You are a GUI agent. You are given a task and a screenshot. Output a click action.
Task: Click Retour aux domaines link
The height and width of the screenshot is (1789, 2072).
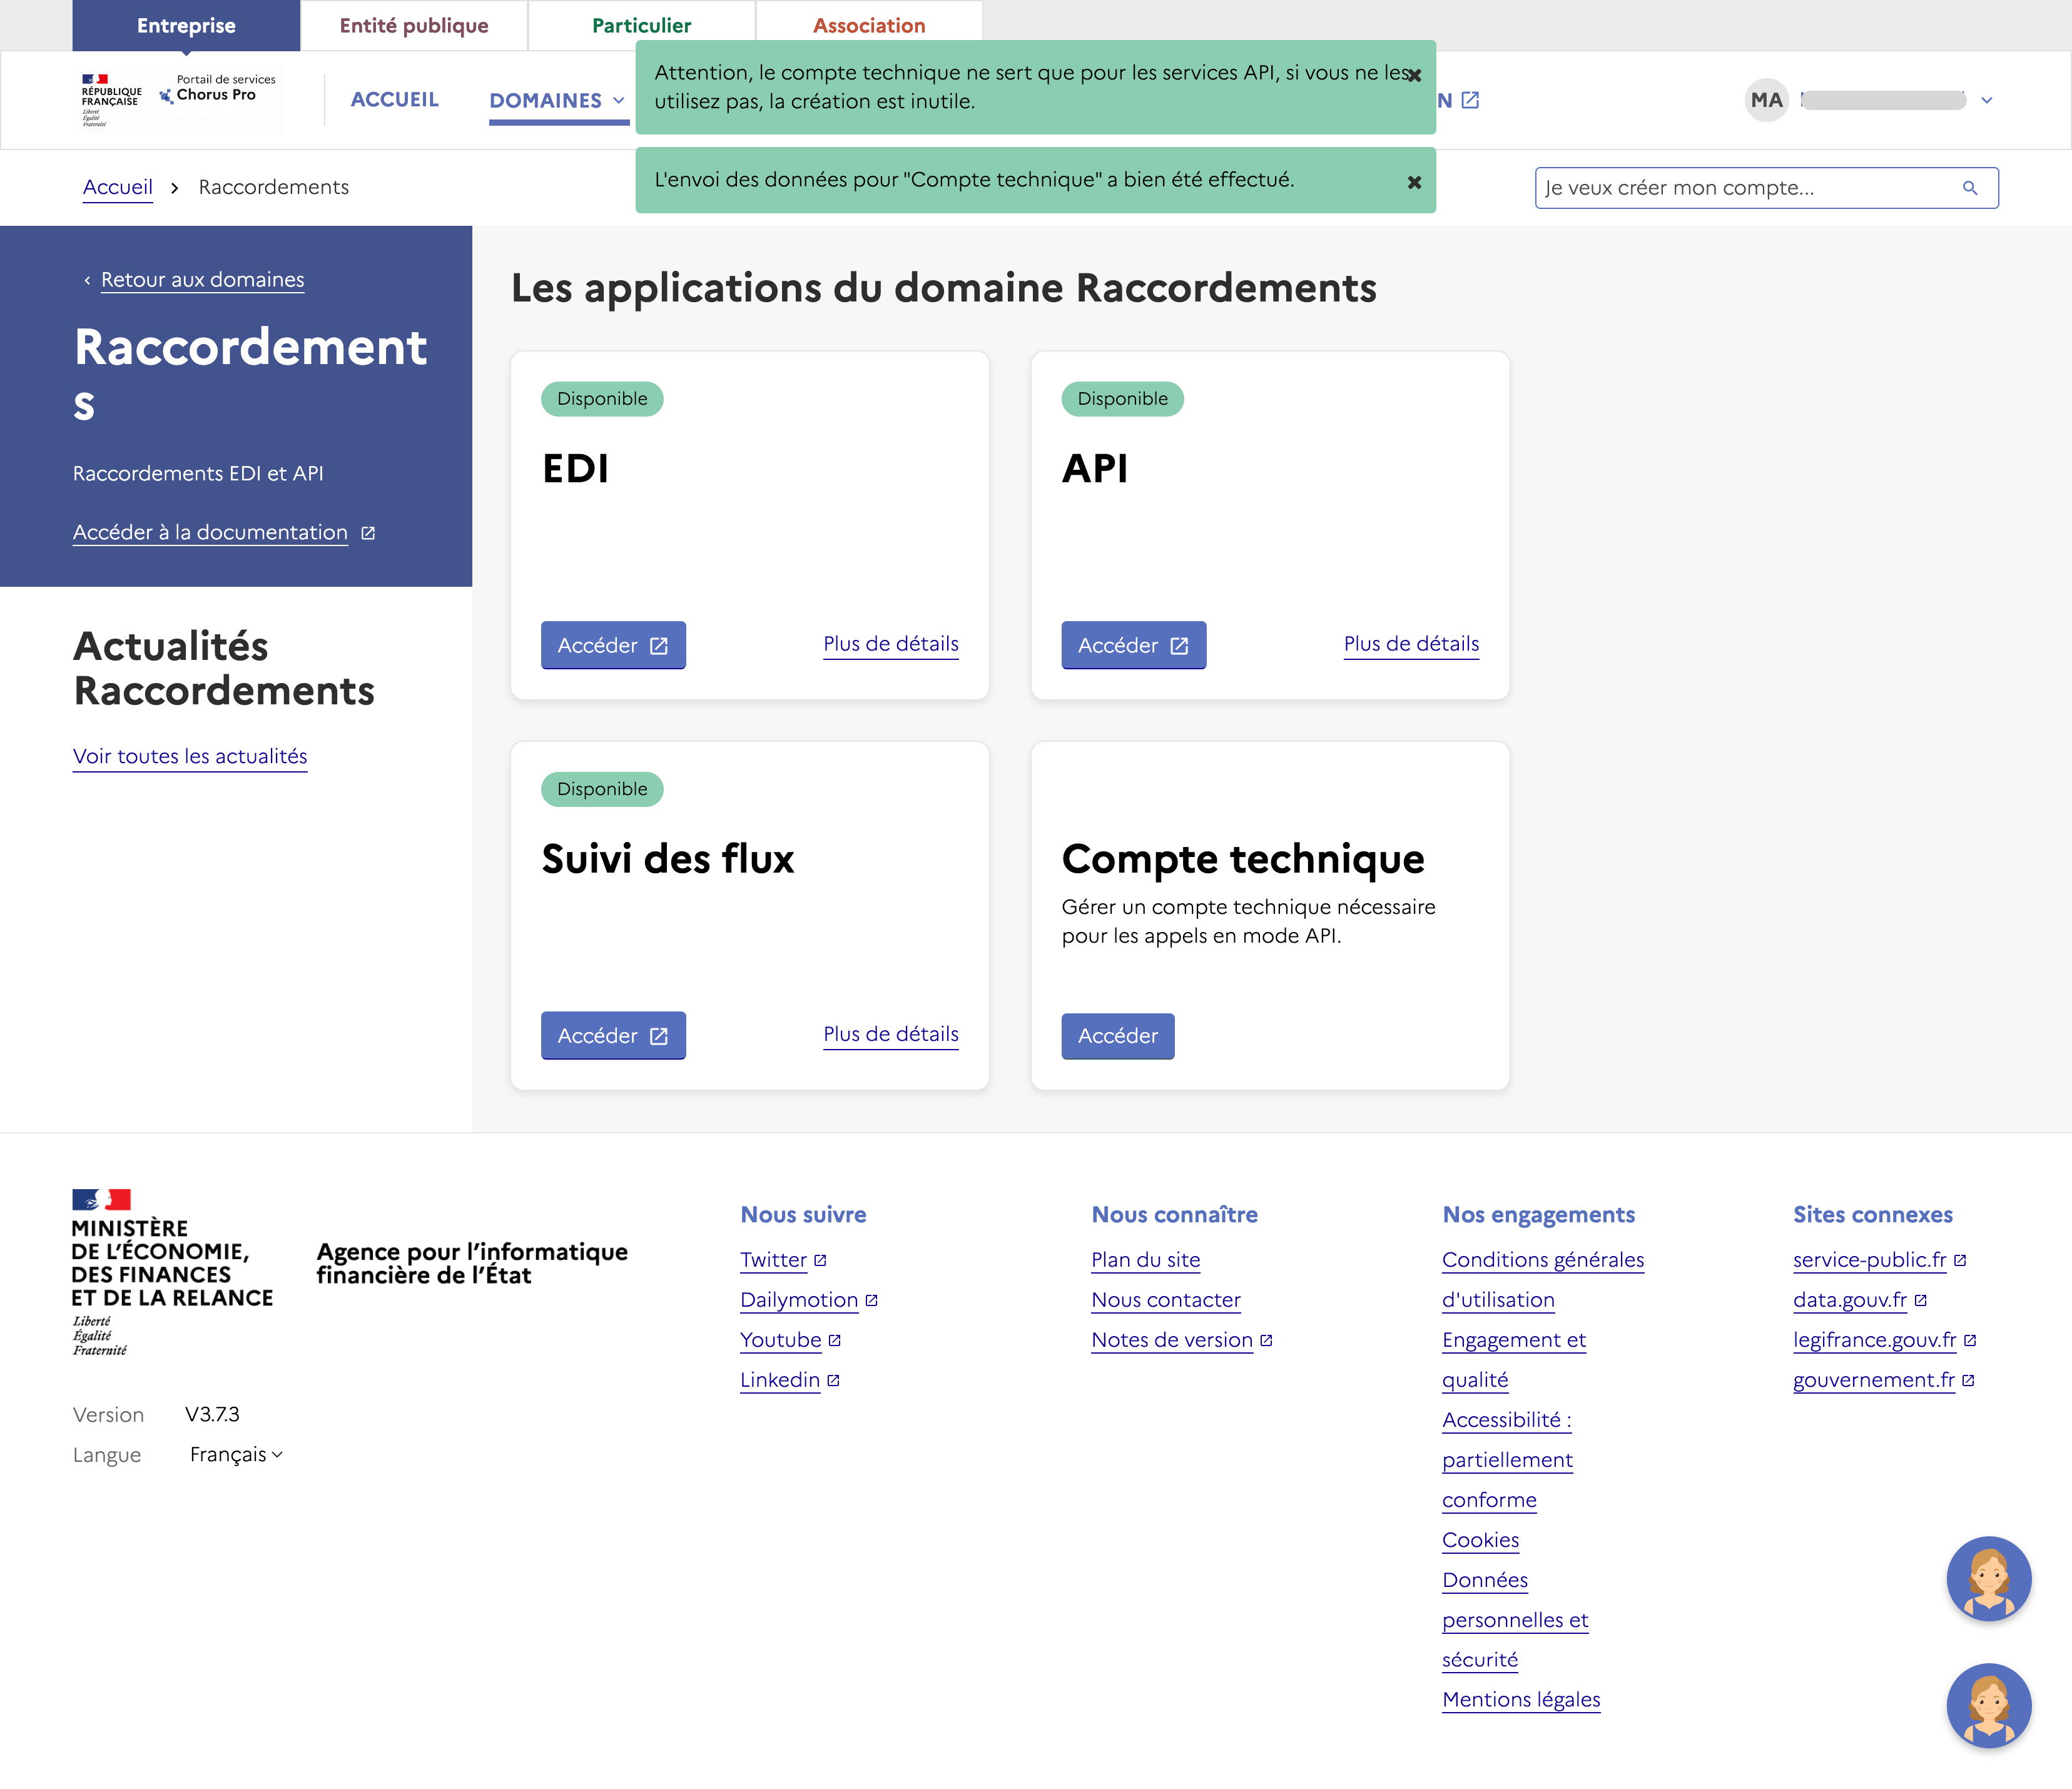point(202,280)
